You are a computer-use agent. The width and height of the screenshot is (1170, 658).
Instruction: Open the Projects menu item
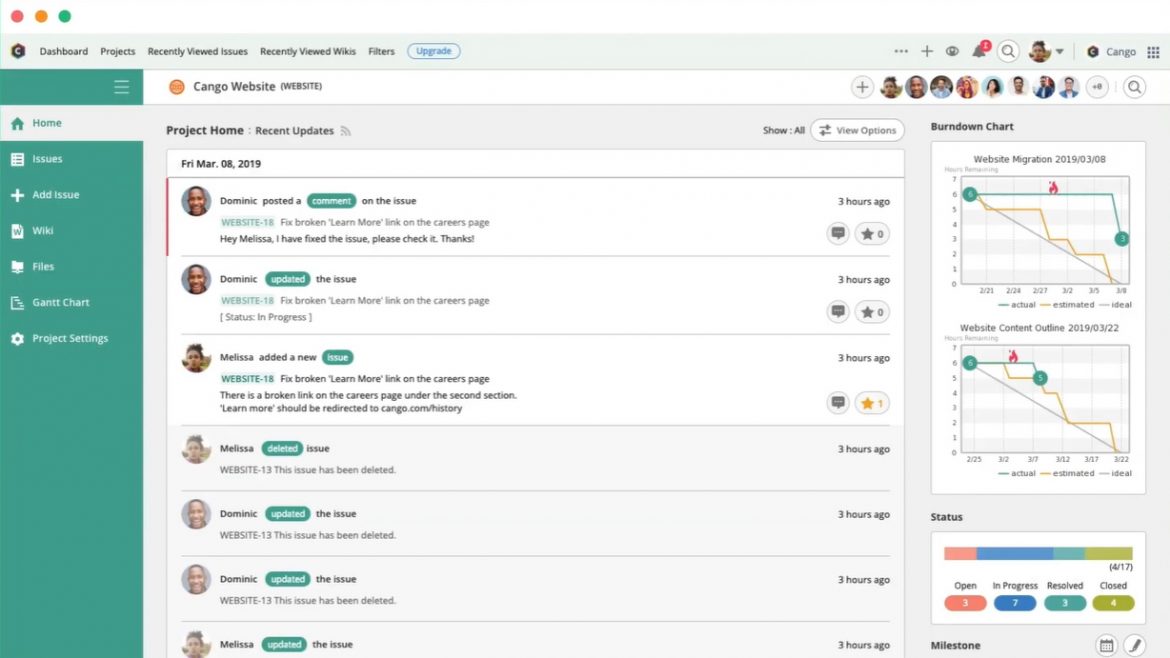point(117,51)
